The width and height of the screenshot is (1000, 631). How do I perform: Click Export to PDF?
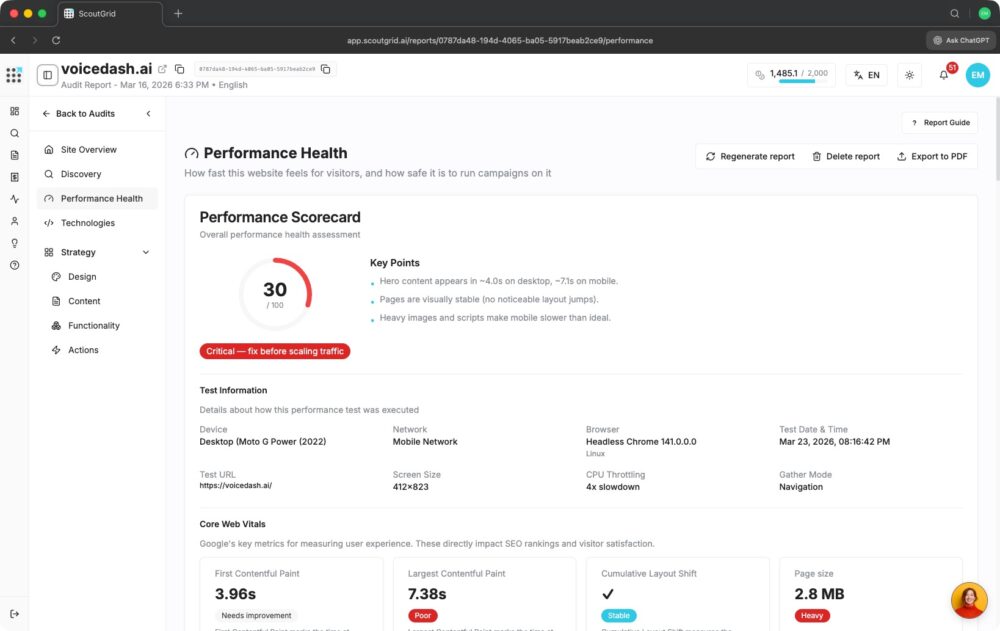pos(931,157)
